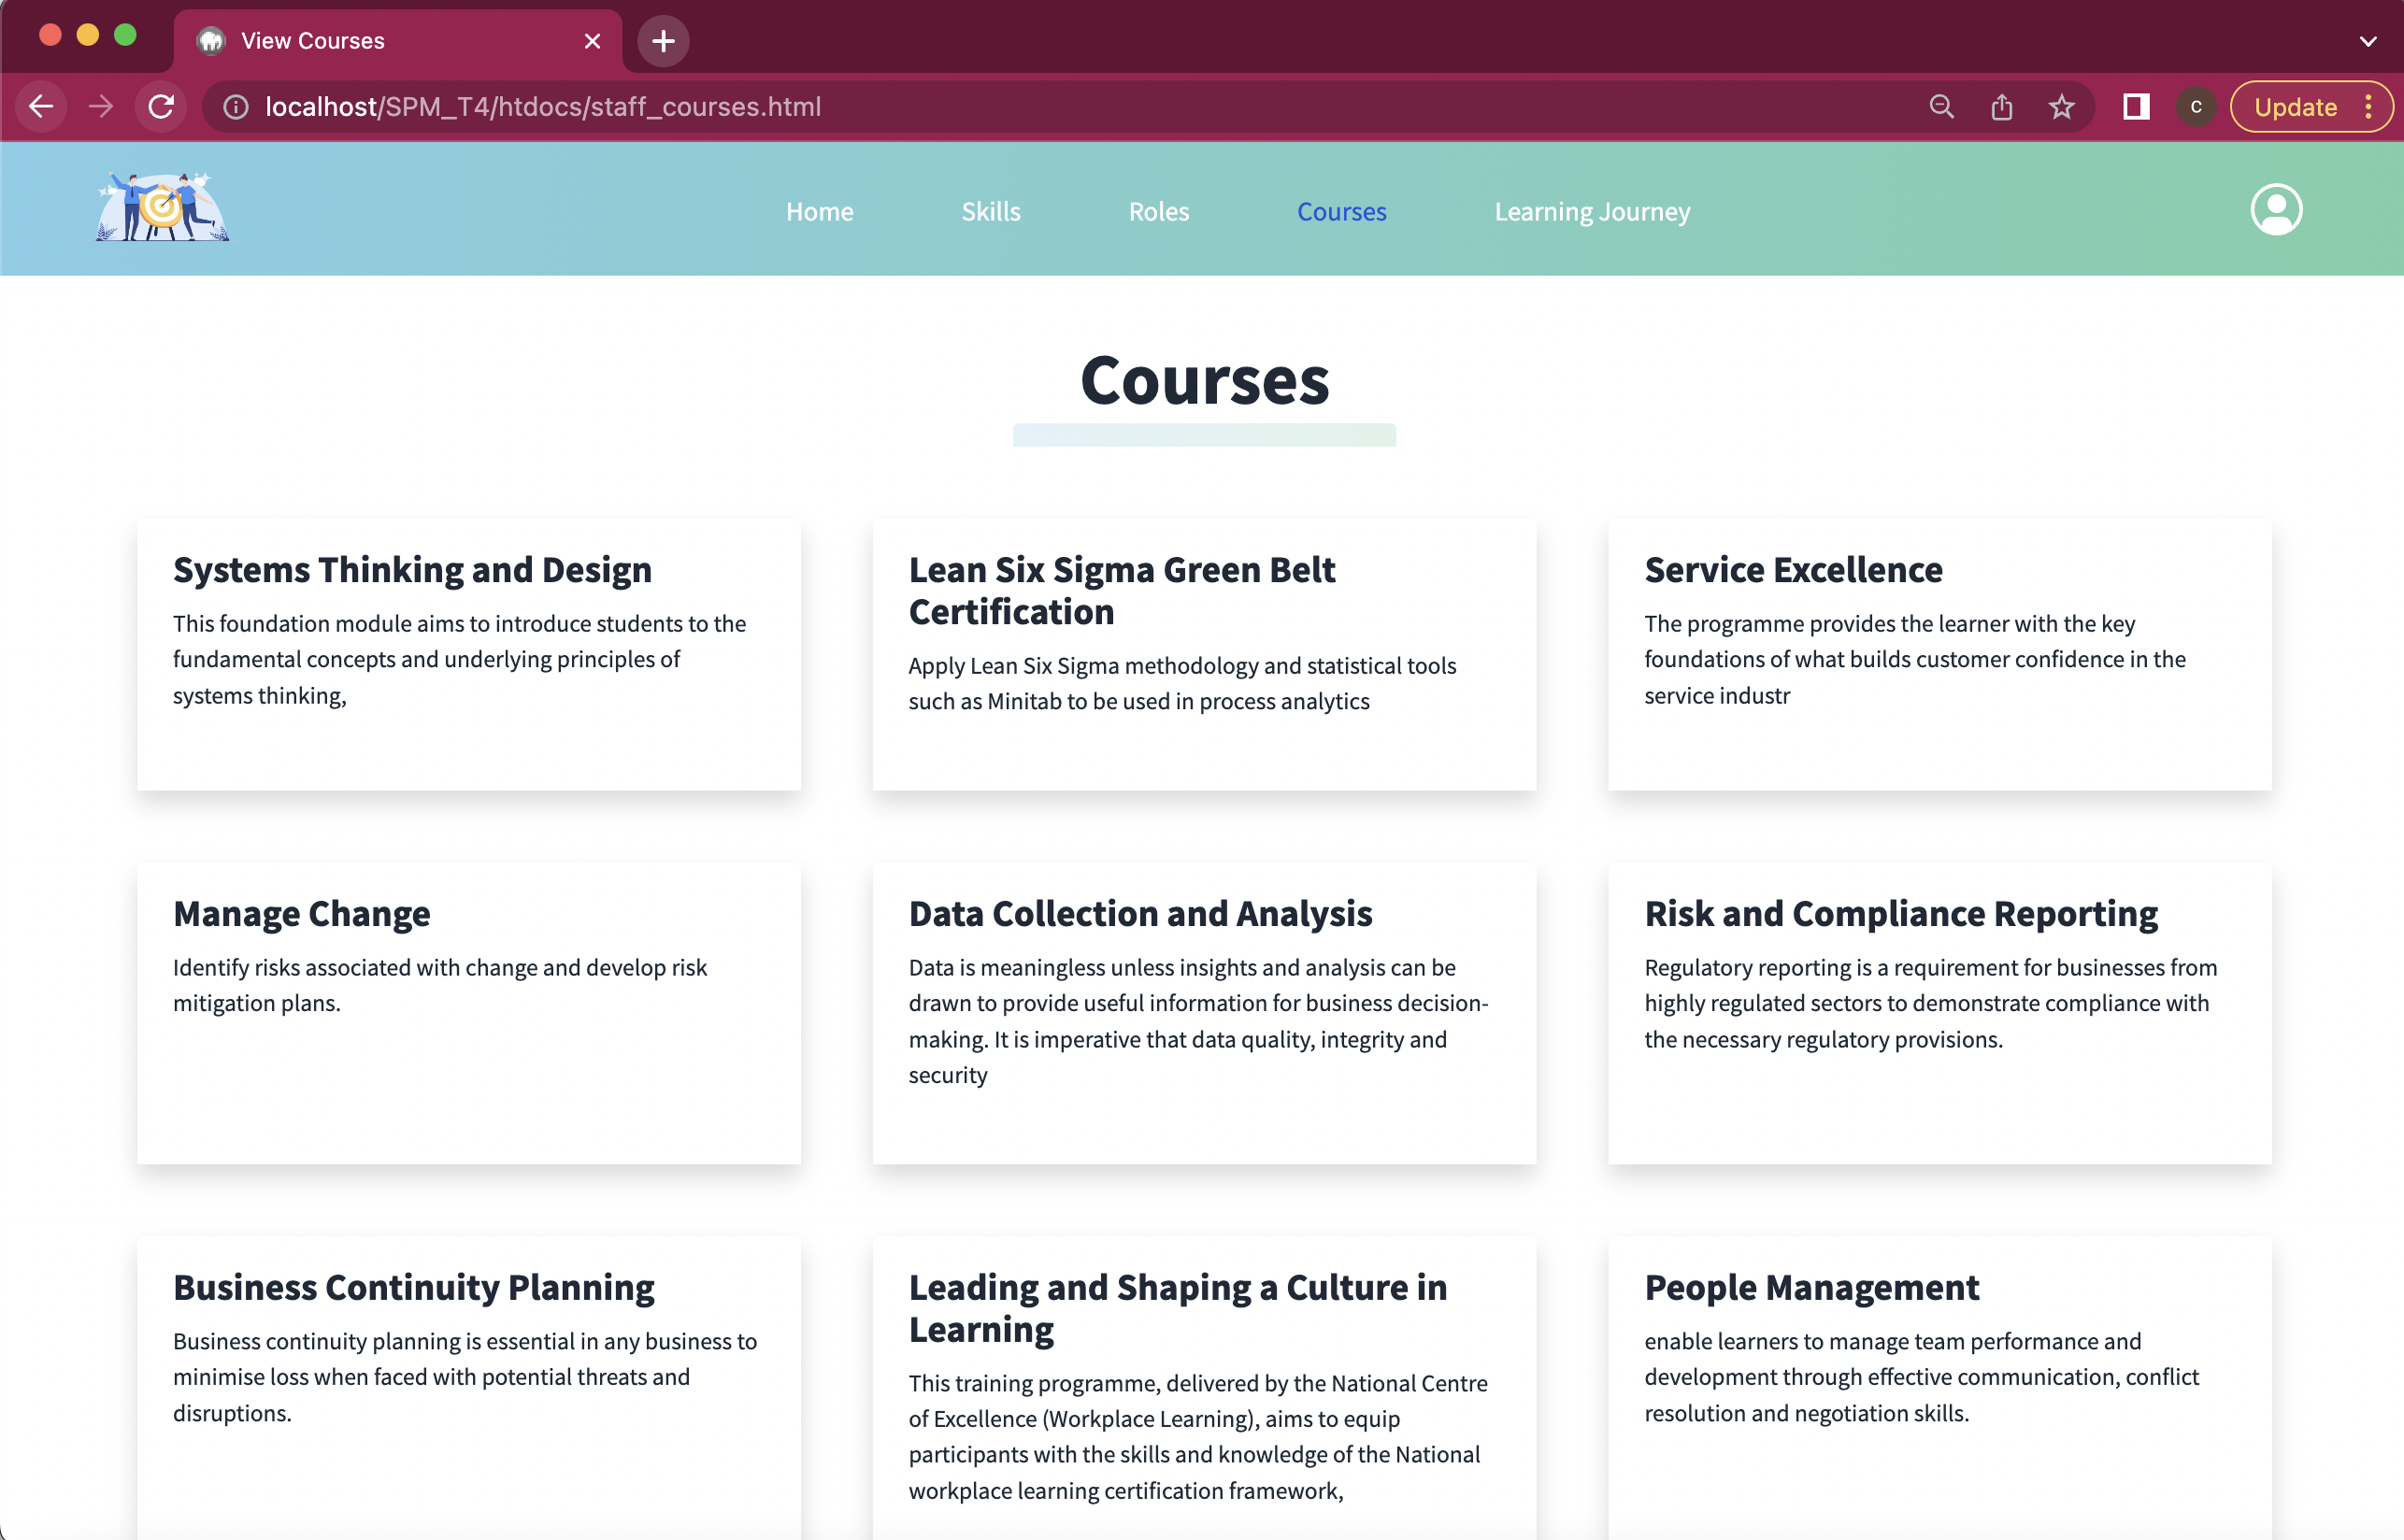Open Learning Journey in the navbar
The width and height of the screenshot is (2404, 1540).
[1592, 212]
